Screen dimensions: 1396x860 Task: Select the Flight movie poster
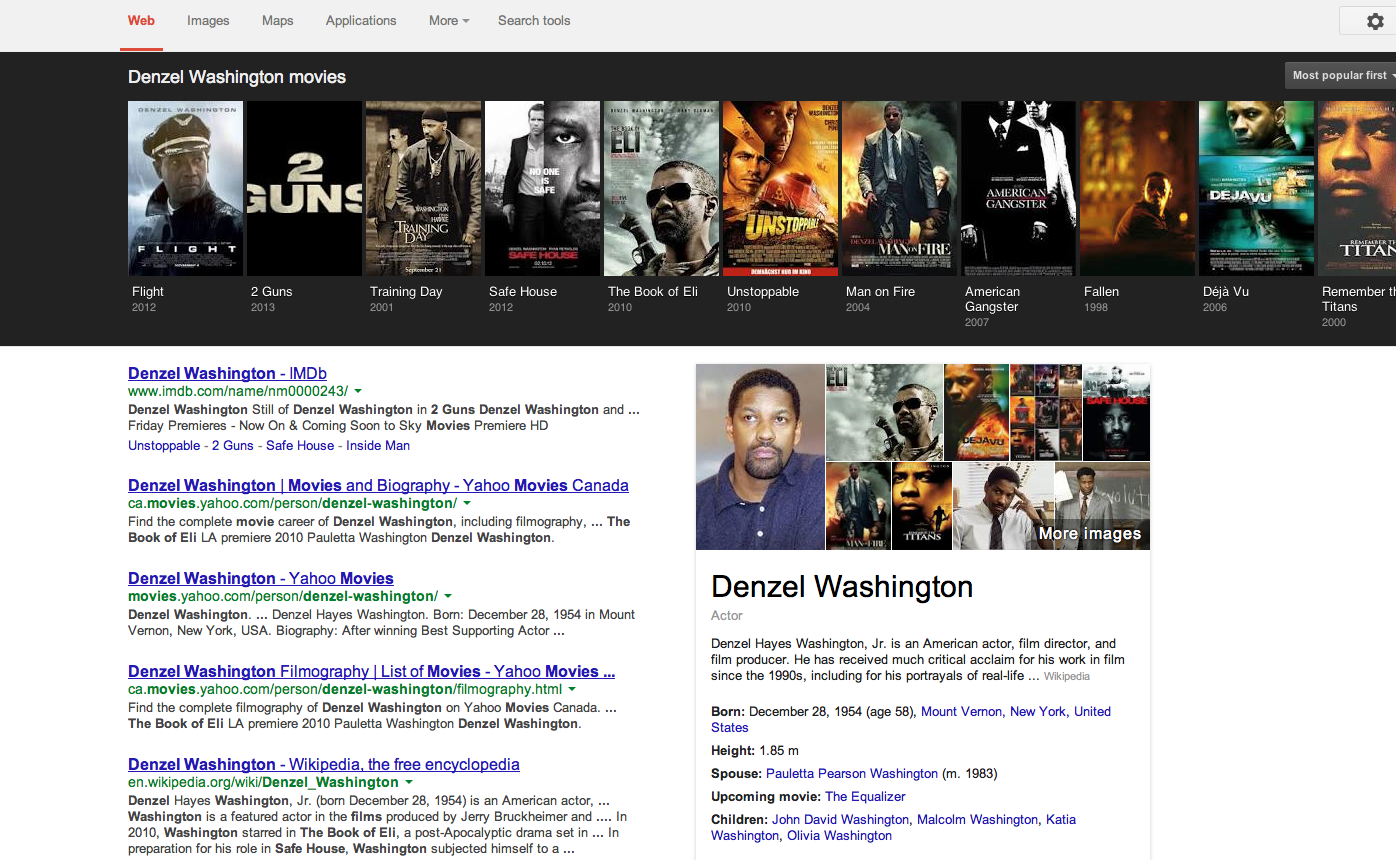[x=185, y=188]
